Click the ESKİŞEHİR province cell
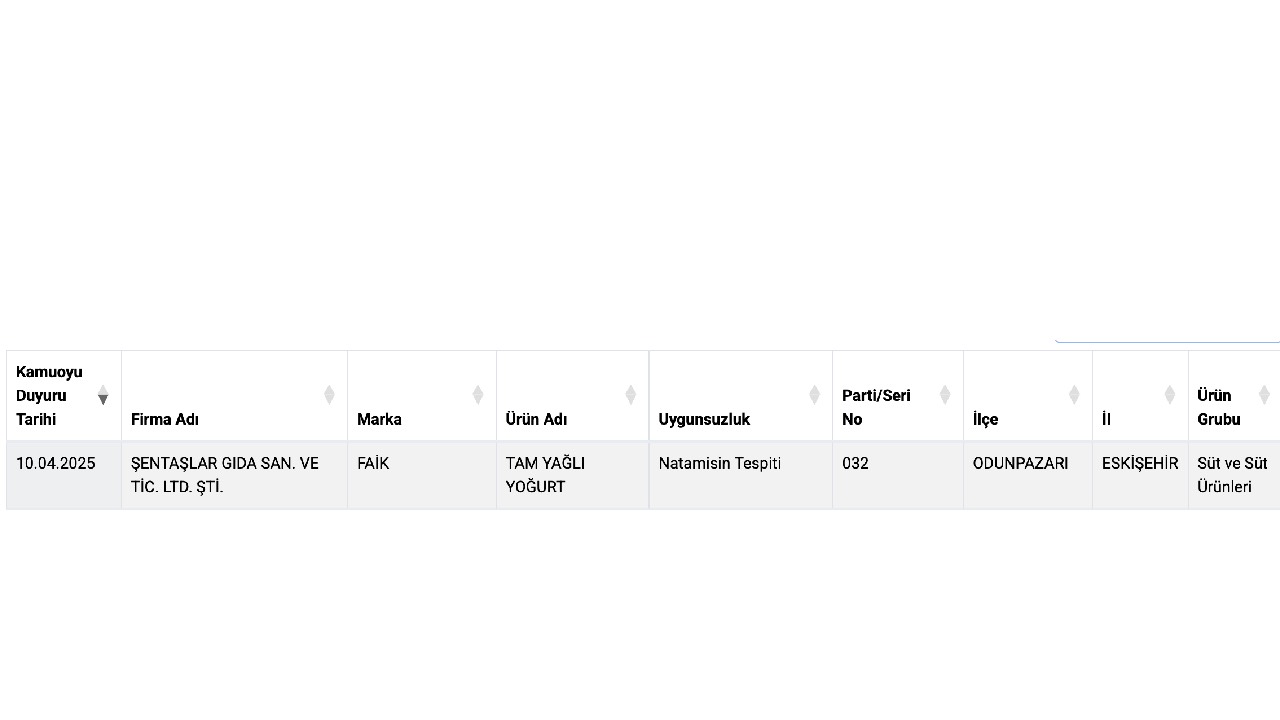This screenshot has height=720, width=1280. 1140,463
